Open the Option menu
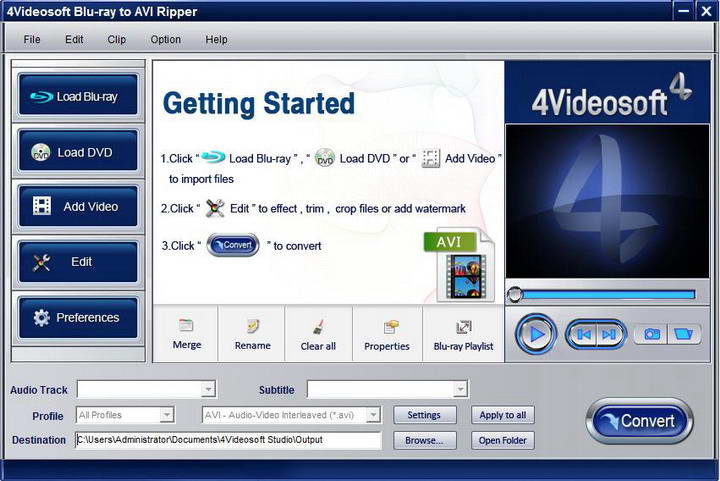The height and width of the screenshot is (481, 720). click(165, 39)
